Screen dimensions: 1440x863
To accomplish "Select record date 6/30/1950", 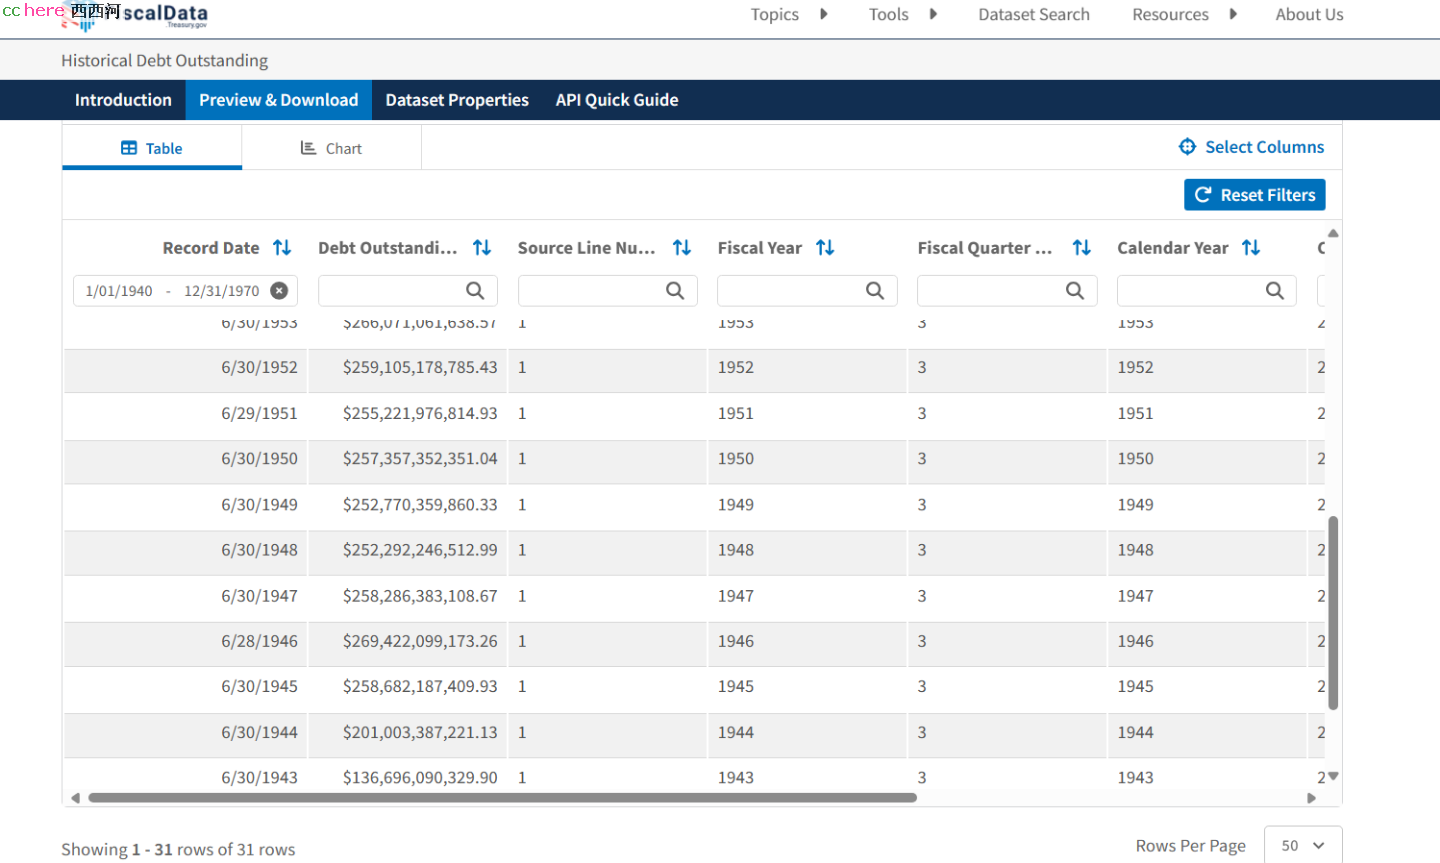I will pos(259,458).
